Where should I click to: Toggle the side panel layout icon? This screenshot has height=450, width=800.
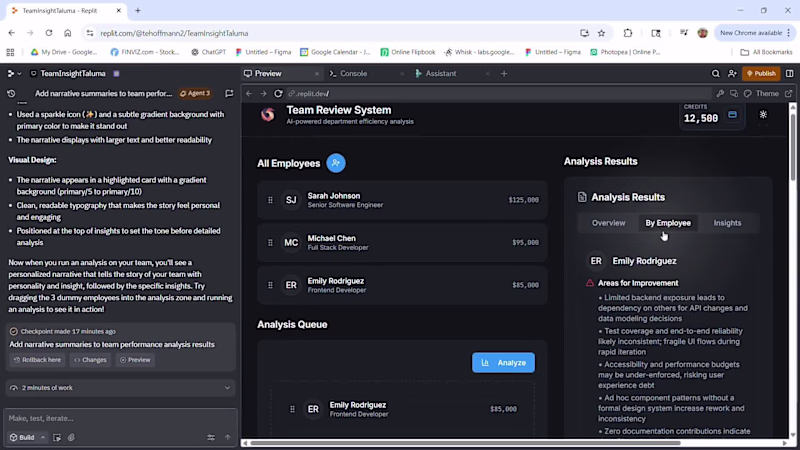[x=790, y=73]
